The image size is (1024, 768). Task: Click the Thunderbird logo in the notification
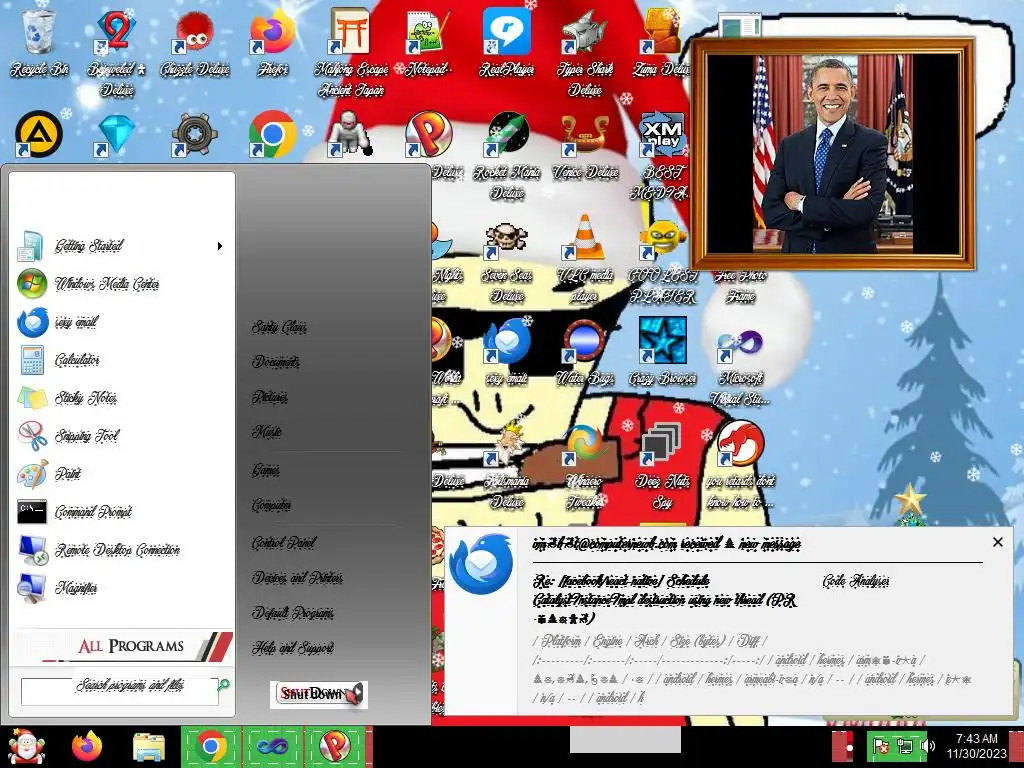point(481,565)
